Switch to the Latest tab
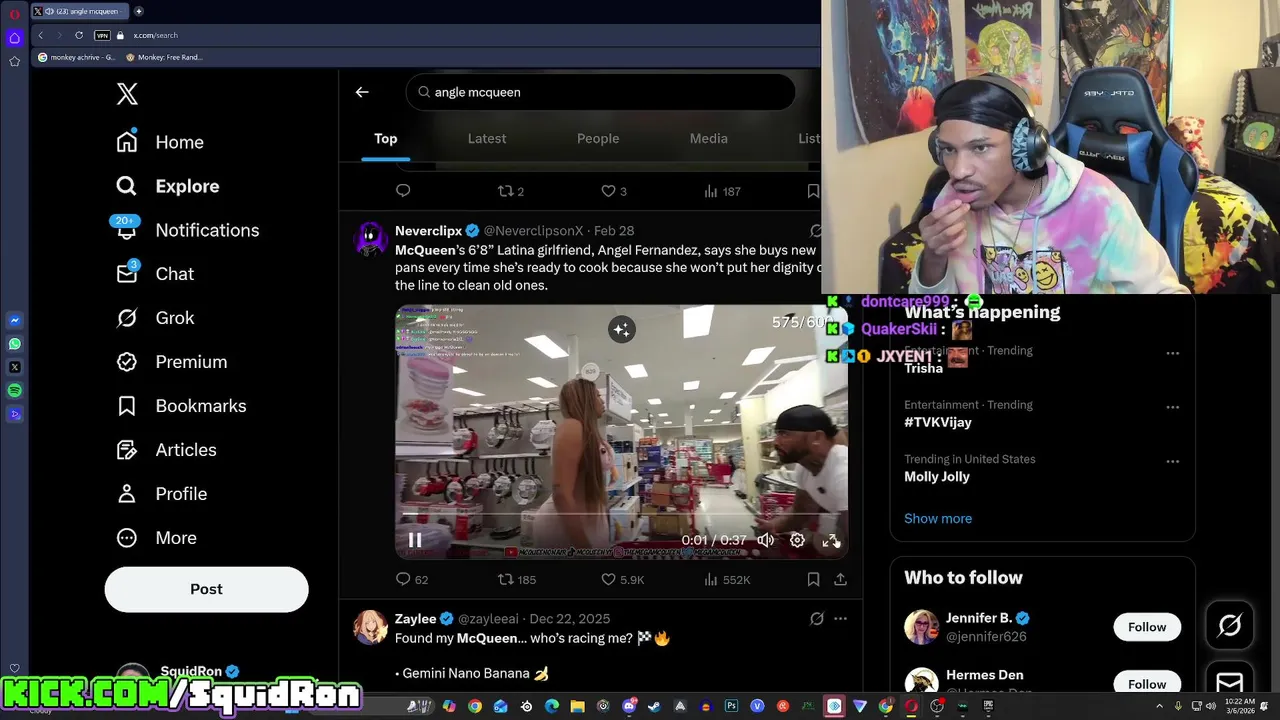Viewport: 1280px width, 720px height. (x=487, y=139)
